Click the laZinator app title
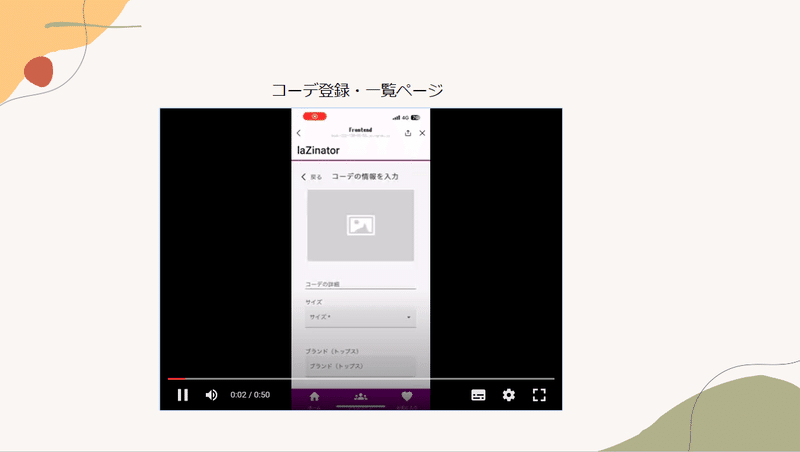The height and width of the screenshot is (452, 800). pos(318,150)
